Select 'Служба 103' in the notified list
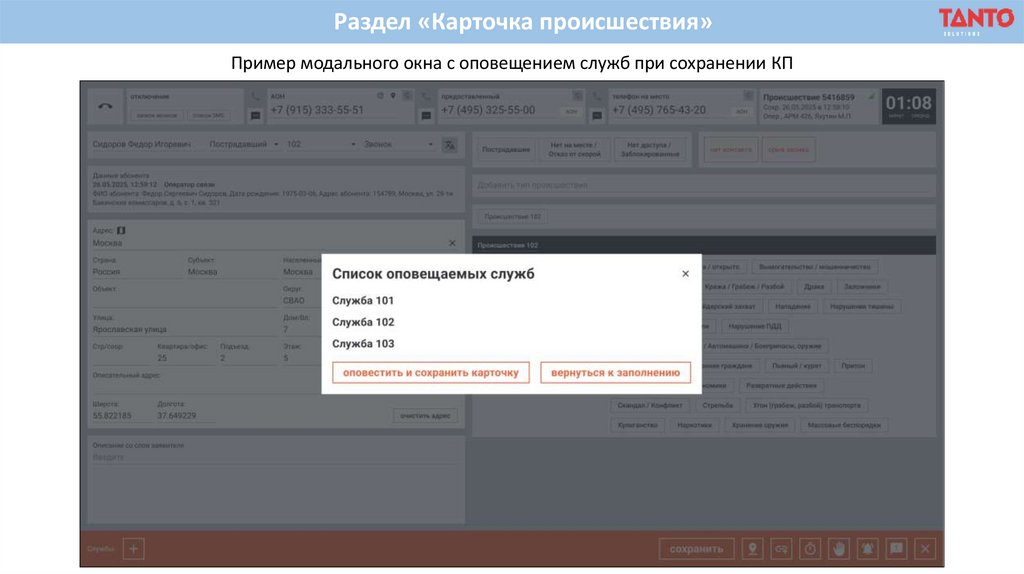Screen dimensions: 1024x574 pyautogui.click(x=362, y=343)
